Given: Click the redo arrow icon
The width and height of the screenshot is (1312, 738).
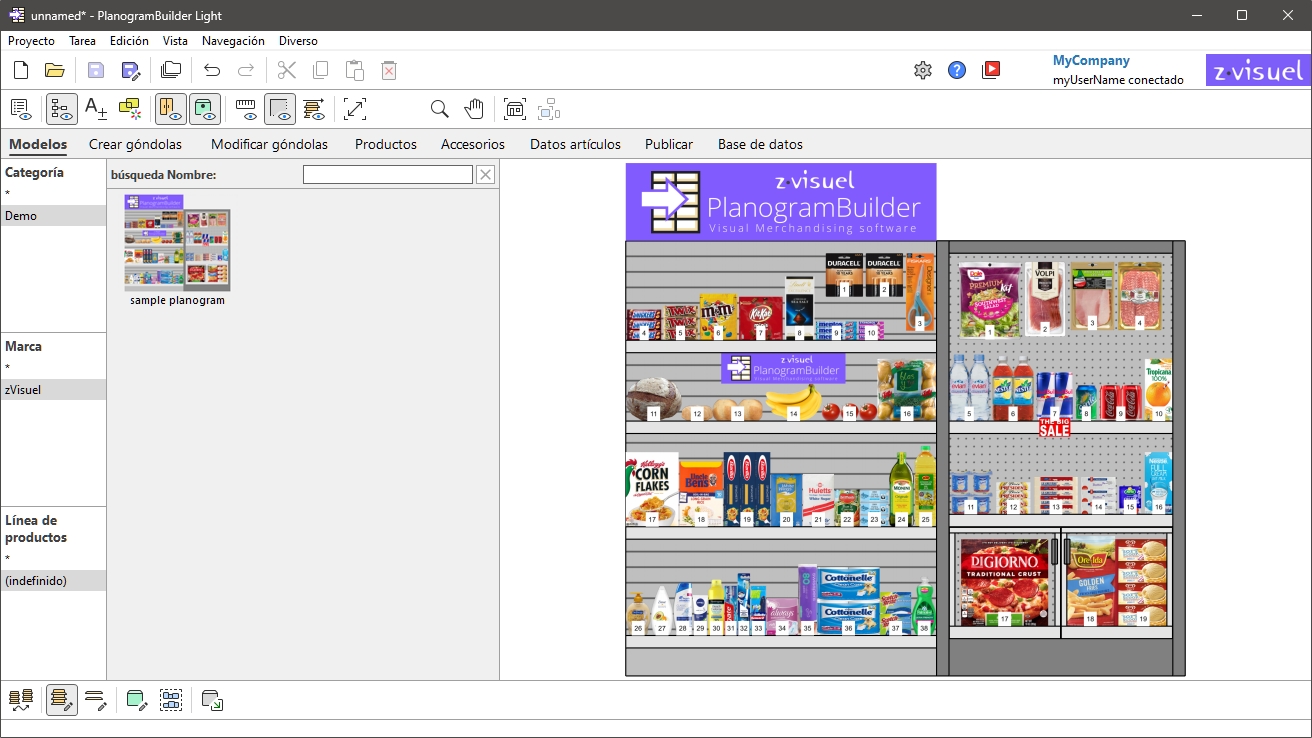Looking at the screenshot, I should [x=246, y=70].
